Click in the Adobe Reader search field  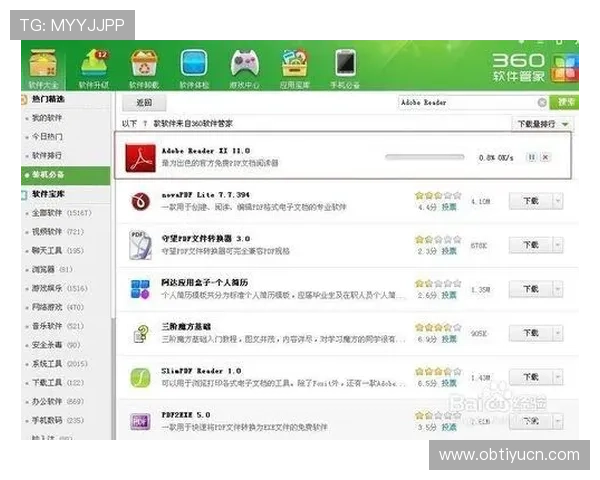pos(467,102)
